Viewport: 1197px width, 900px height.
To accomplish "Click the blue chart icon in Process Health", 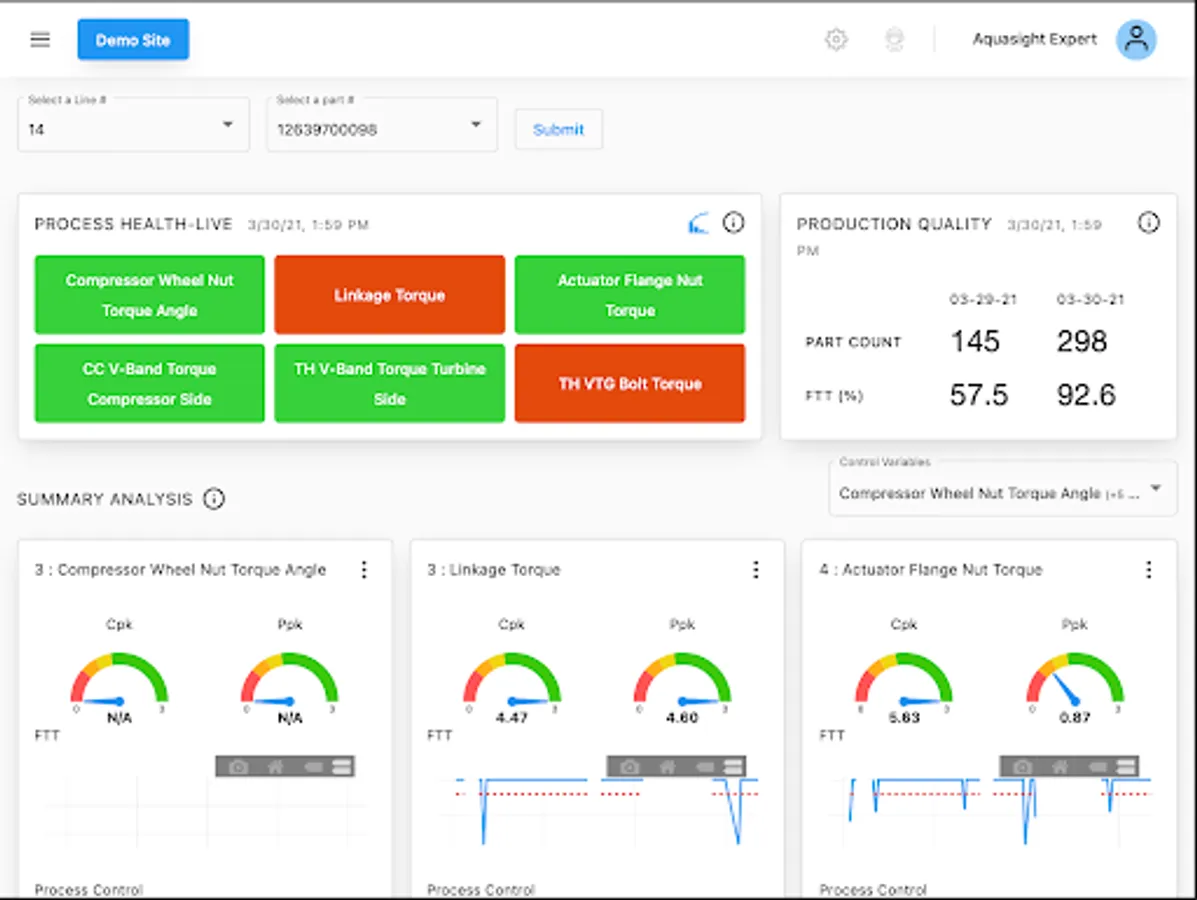I will (x=699, y=223).
